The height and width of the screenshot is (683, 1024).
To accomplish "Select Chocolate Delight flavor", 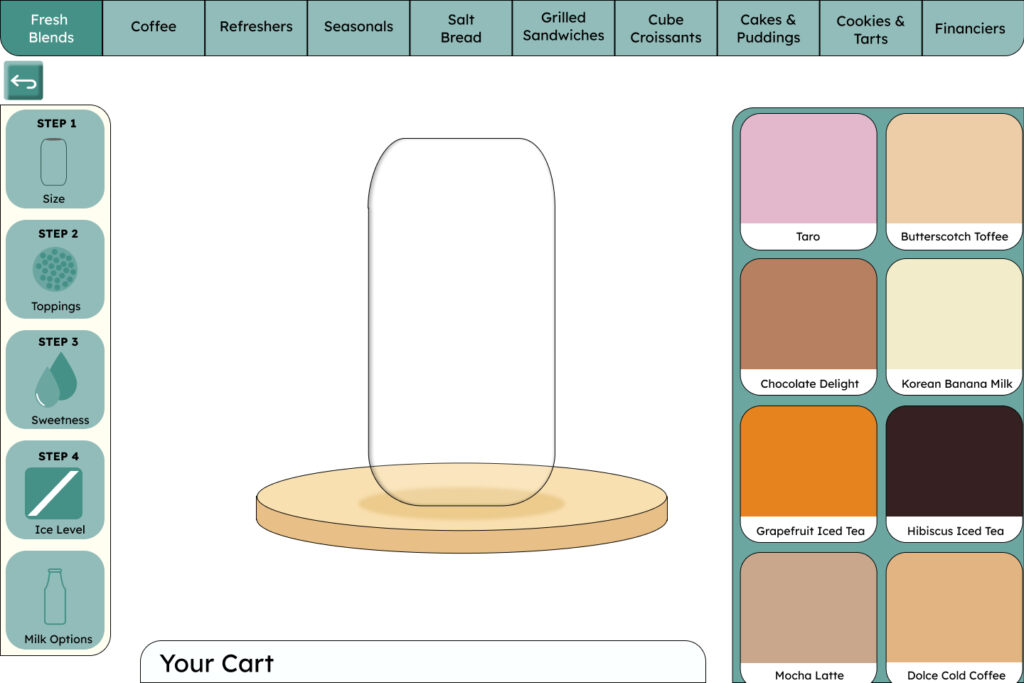I will click(x=808, y=315).
